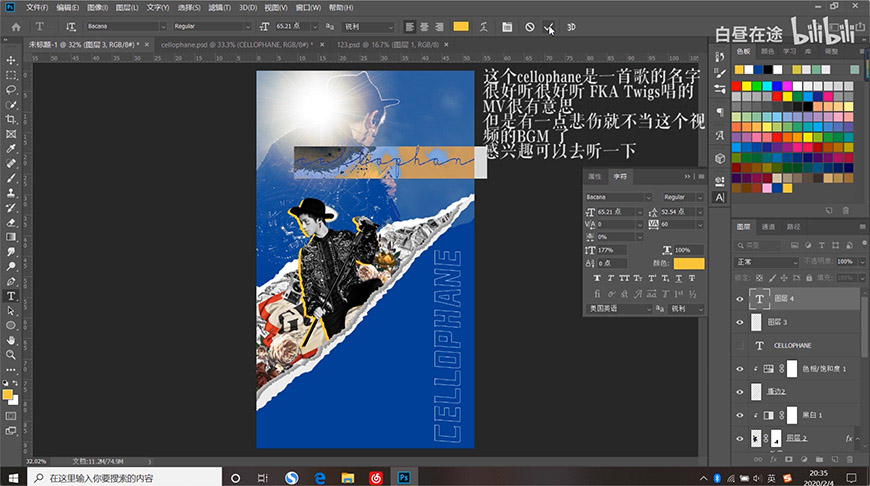Toggle underline in Character panel
This screenshot has width=870, height=486.
[x=678, y=279]
